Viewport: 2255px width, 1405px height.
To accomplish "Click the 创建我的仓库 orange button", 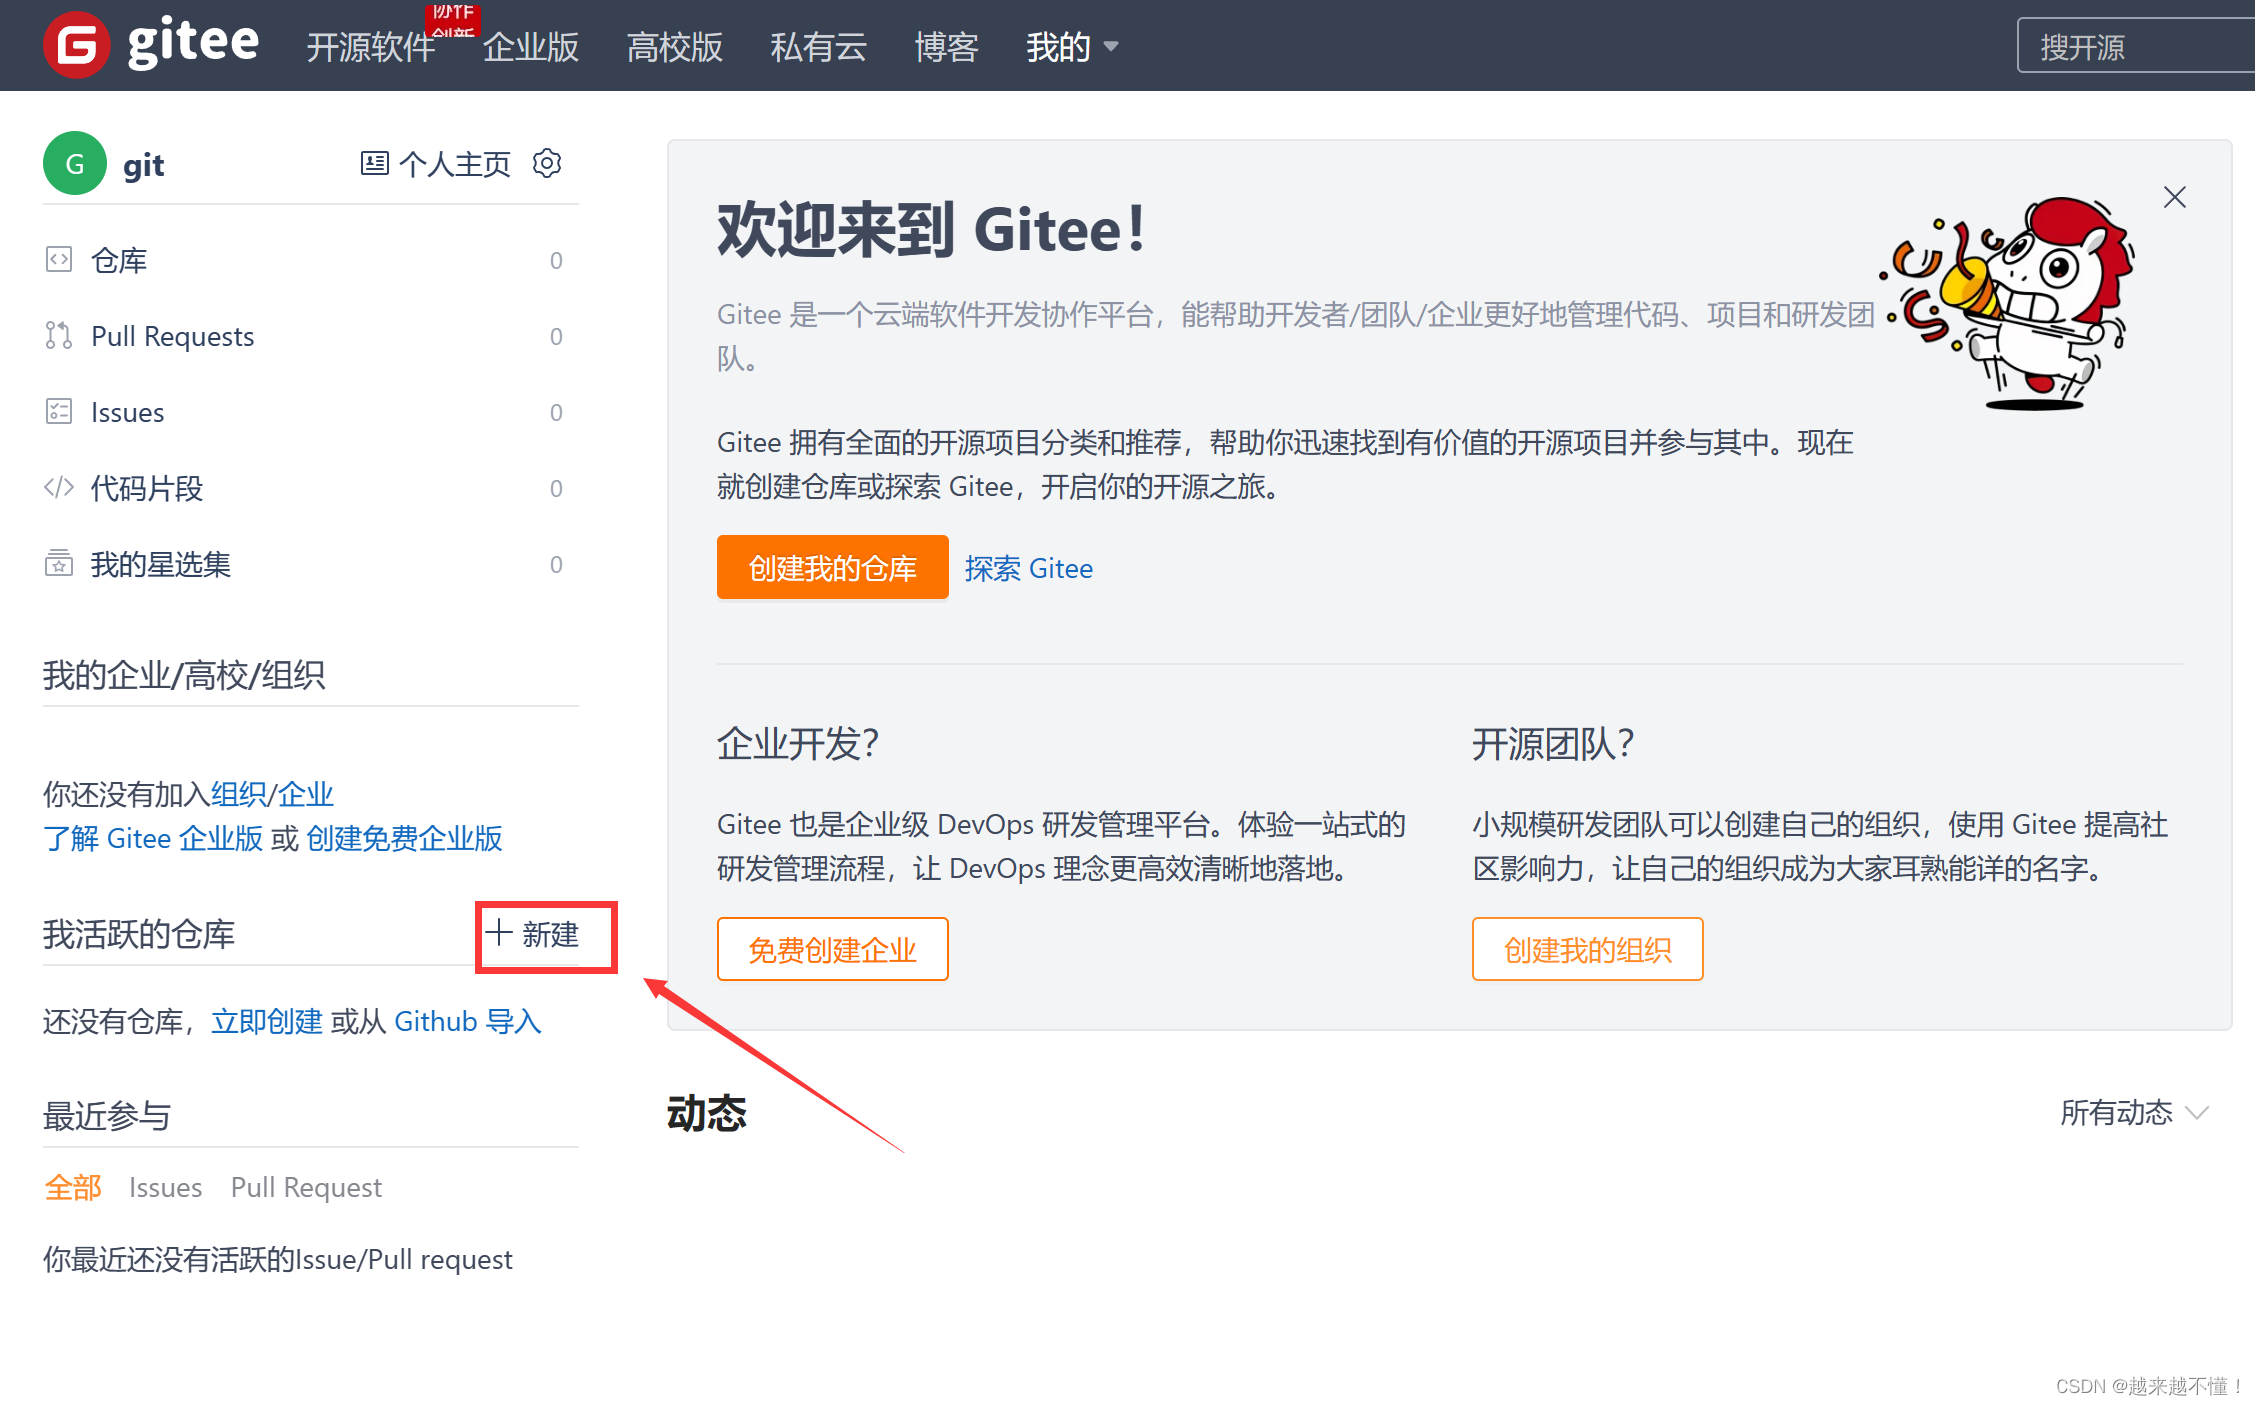I will coord(833,568).
